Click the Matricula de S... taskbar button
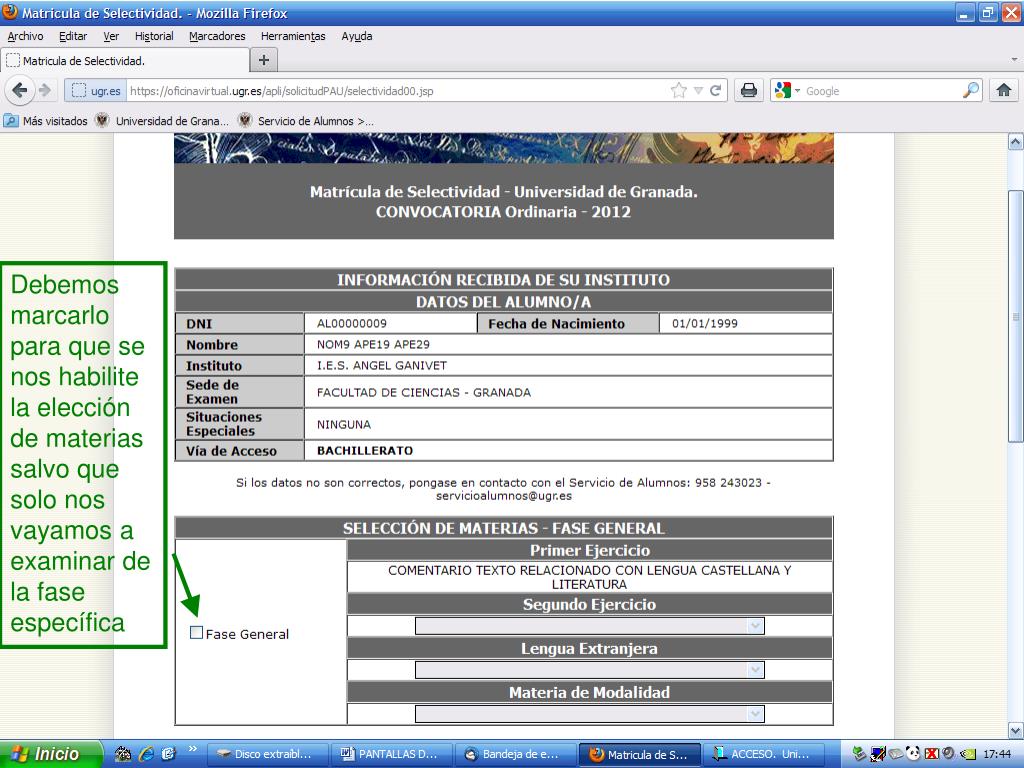1024x768 pixels. coord(640,754)
